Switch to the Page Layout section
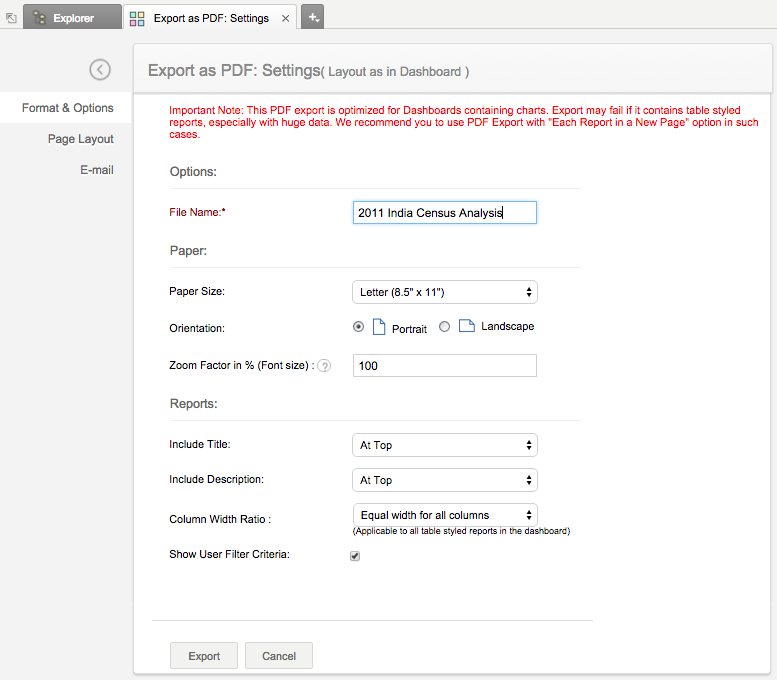The width and height of the screenshot is (777, 680). [x=80, y=139]
